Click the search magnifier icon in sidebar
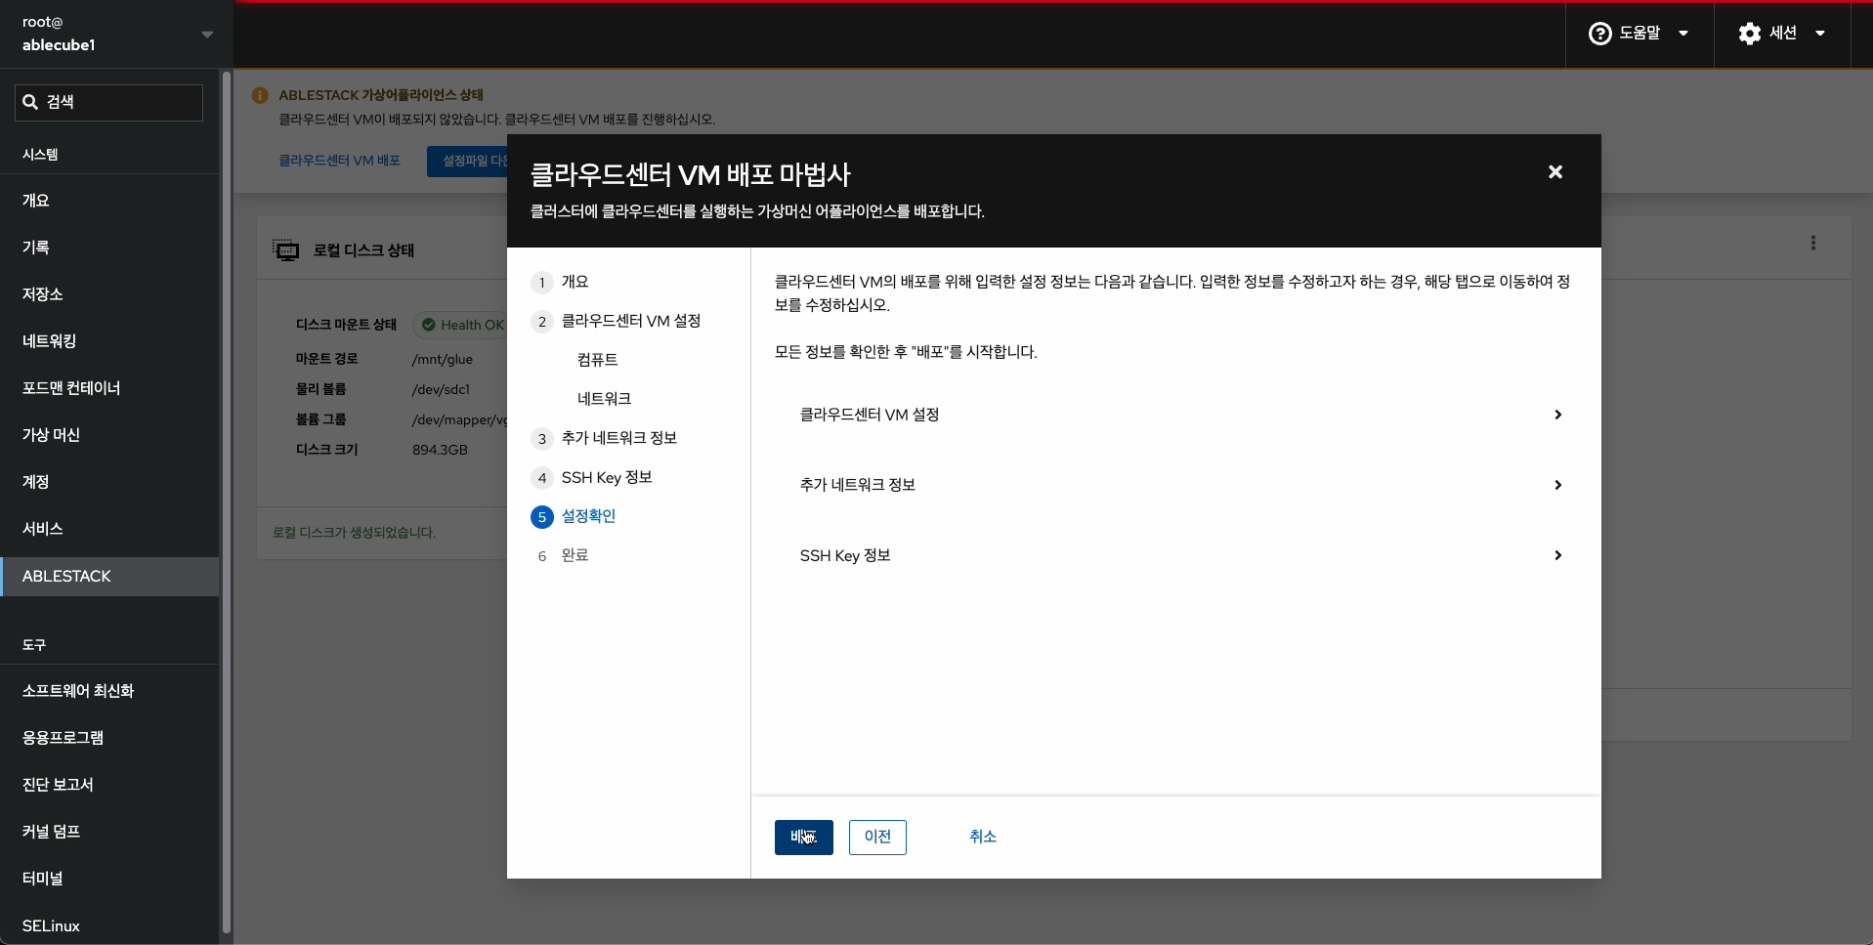The image size is (1873, 945). [x=31, y=102]
